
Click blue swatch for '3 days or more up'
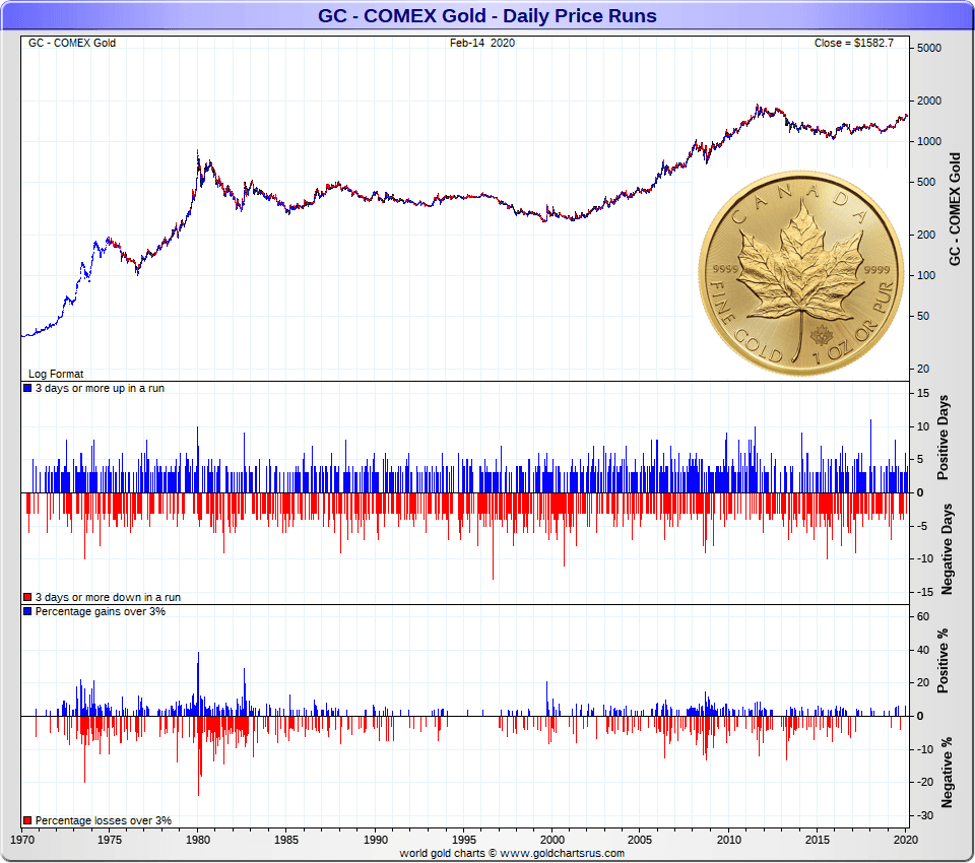[27, 388]
